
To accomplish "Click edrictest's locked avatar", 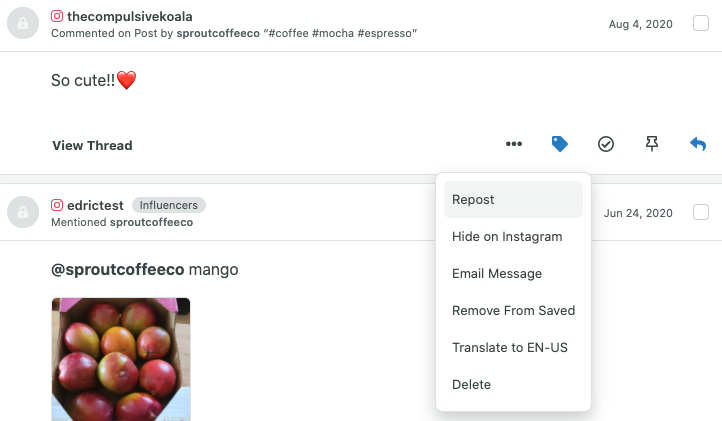I will (23, 212).
